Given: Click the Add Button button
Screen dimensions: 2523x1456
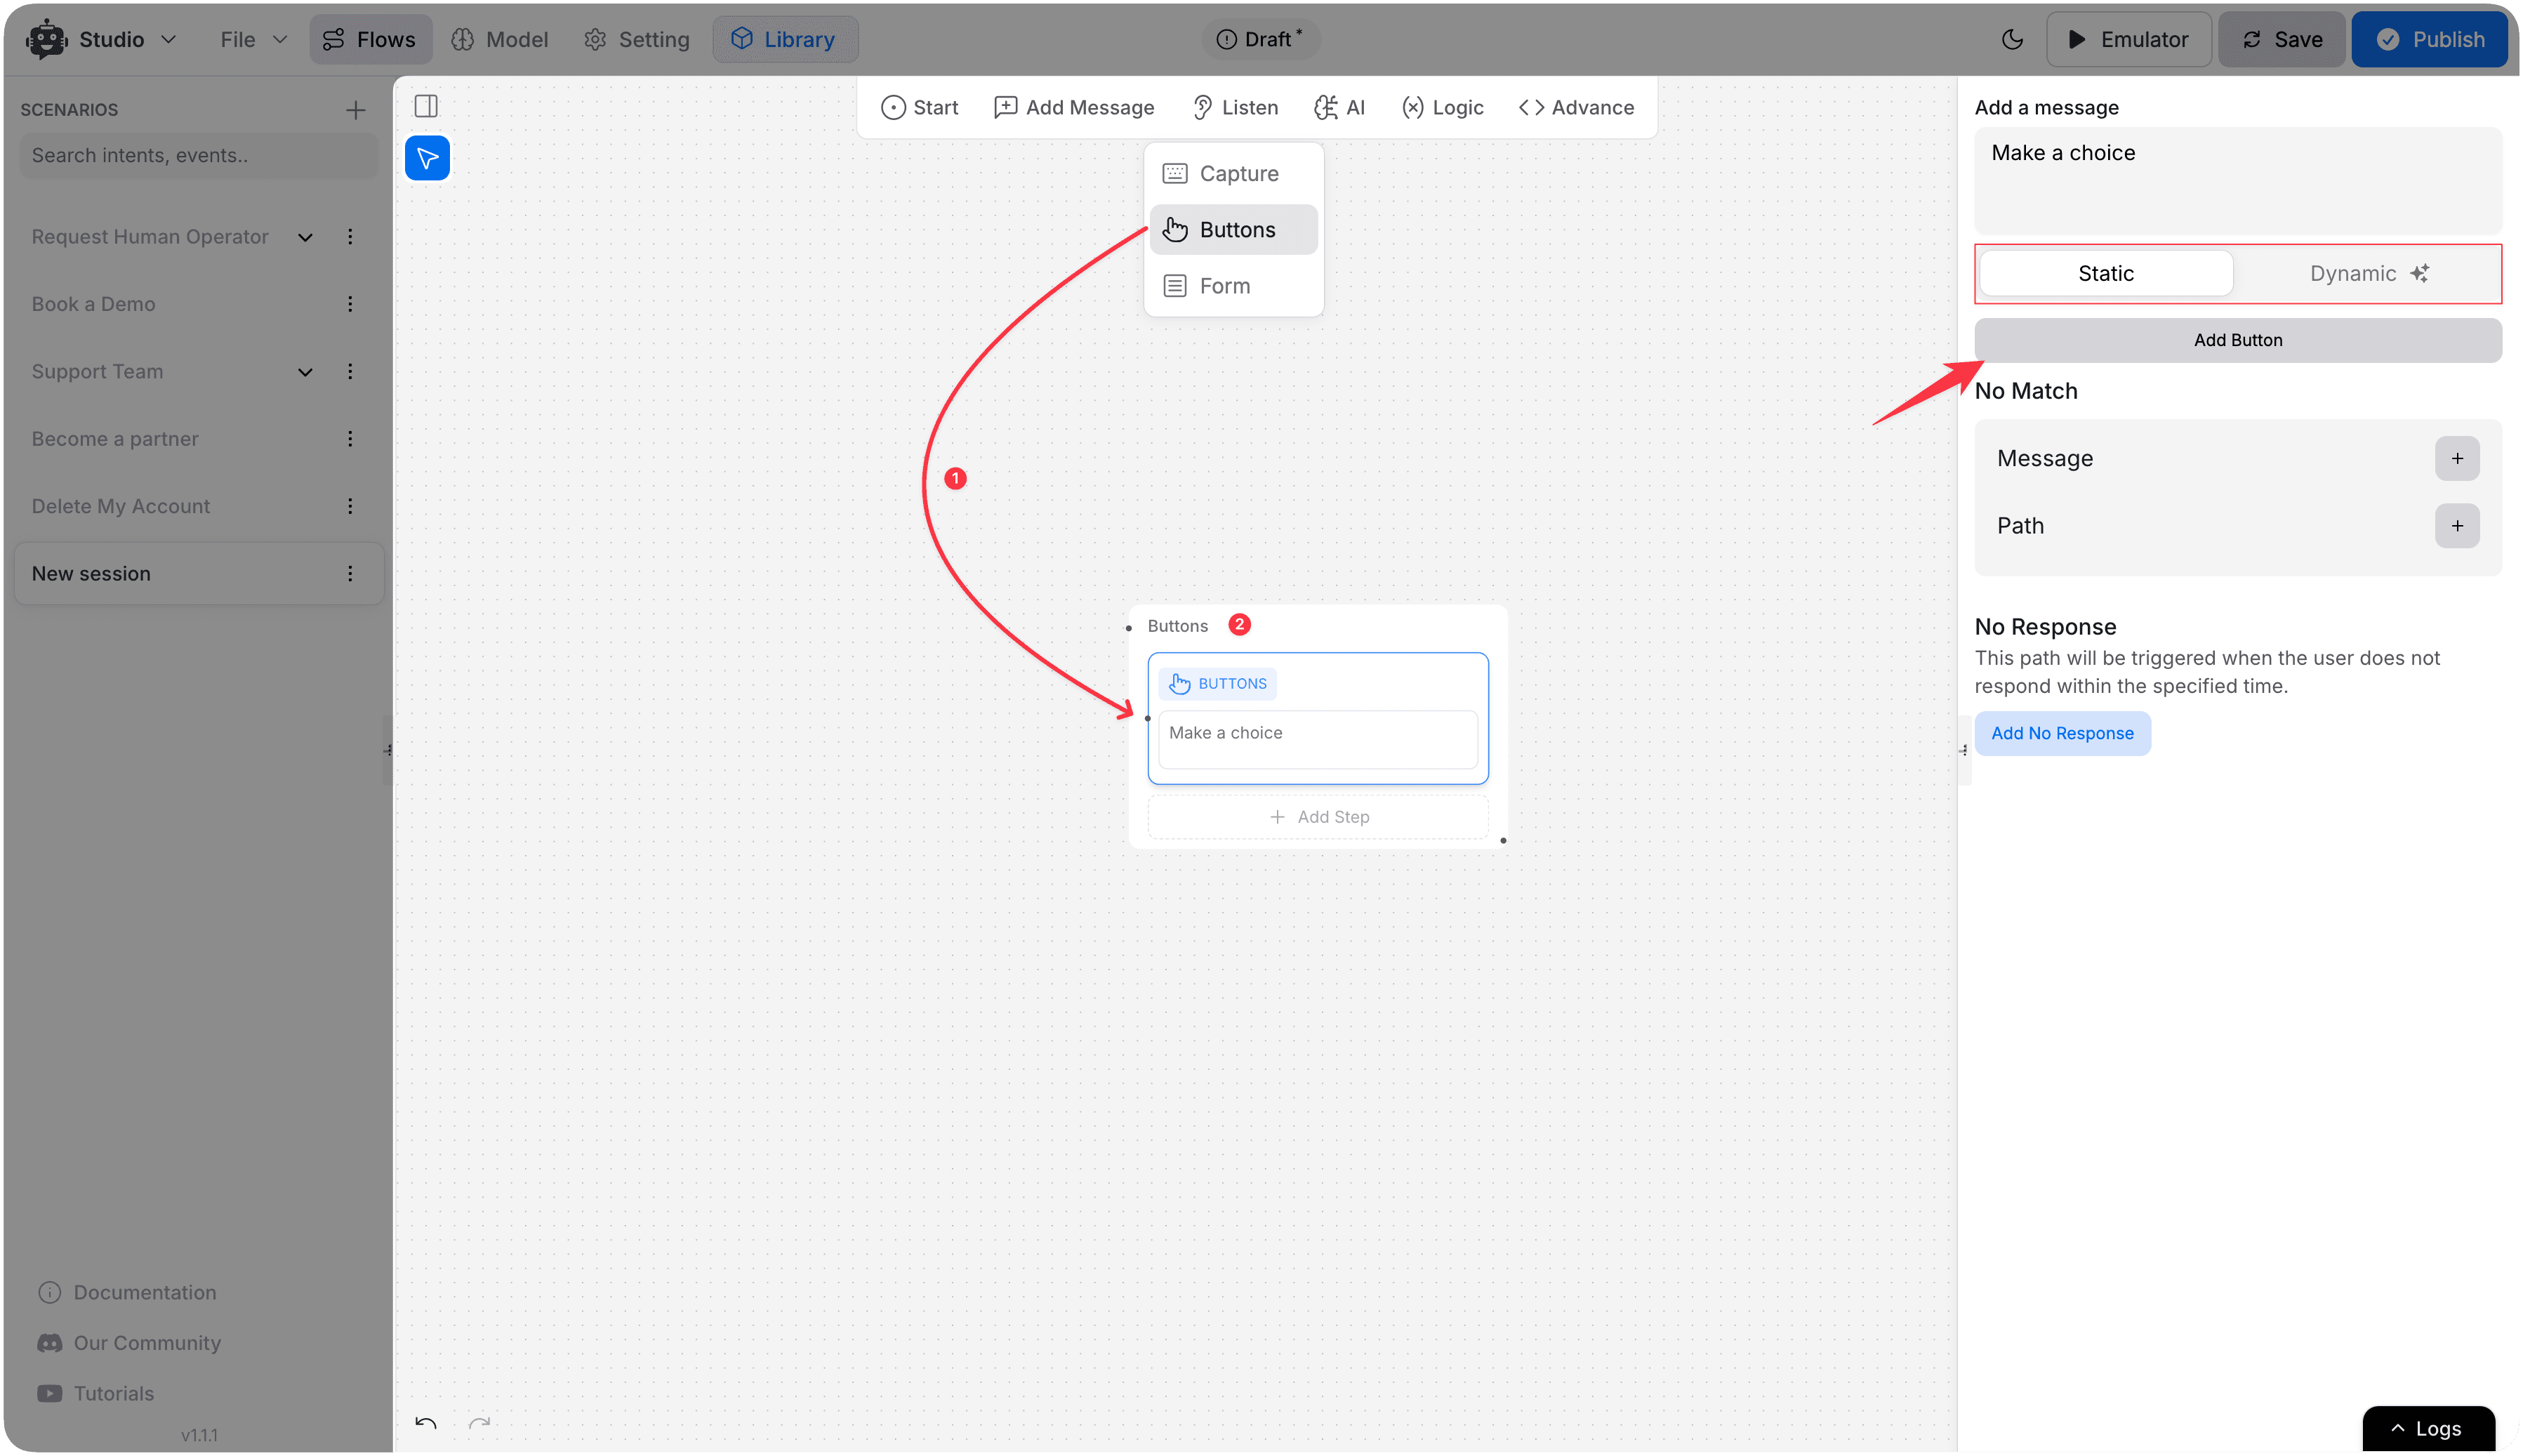Looking at the screenshot, I should click(x=2237, y=340).
